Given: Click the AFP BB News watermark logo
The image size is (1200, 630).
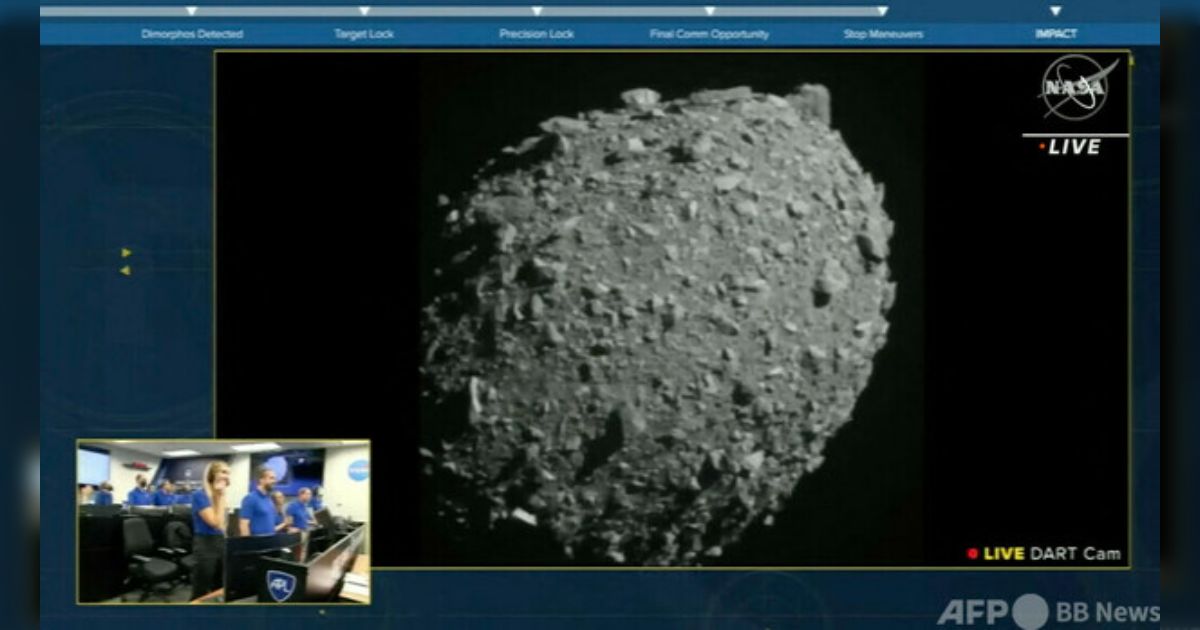Looking at the screenshot, I should (x=1048, y=611).
